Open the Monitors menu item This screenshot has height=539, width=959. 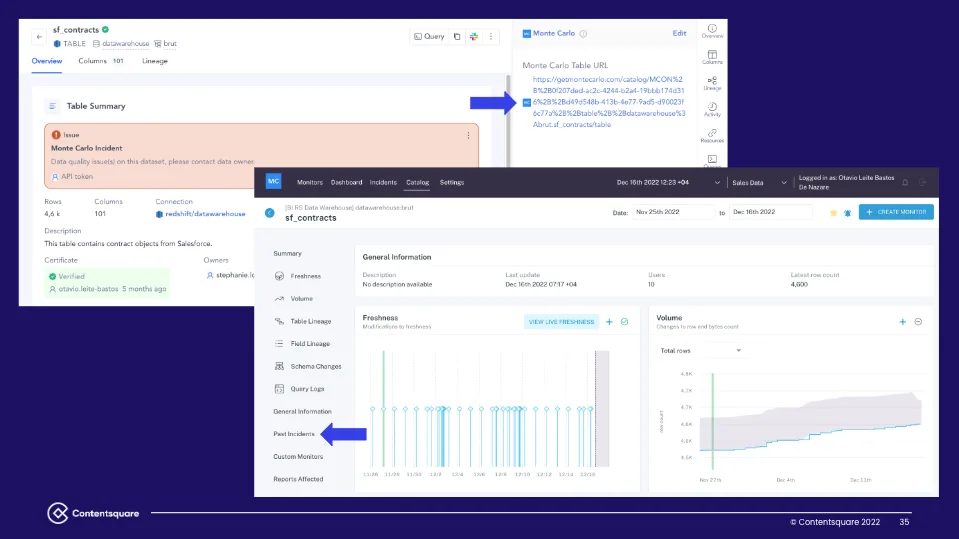click(x=309, y=183)
